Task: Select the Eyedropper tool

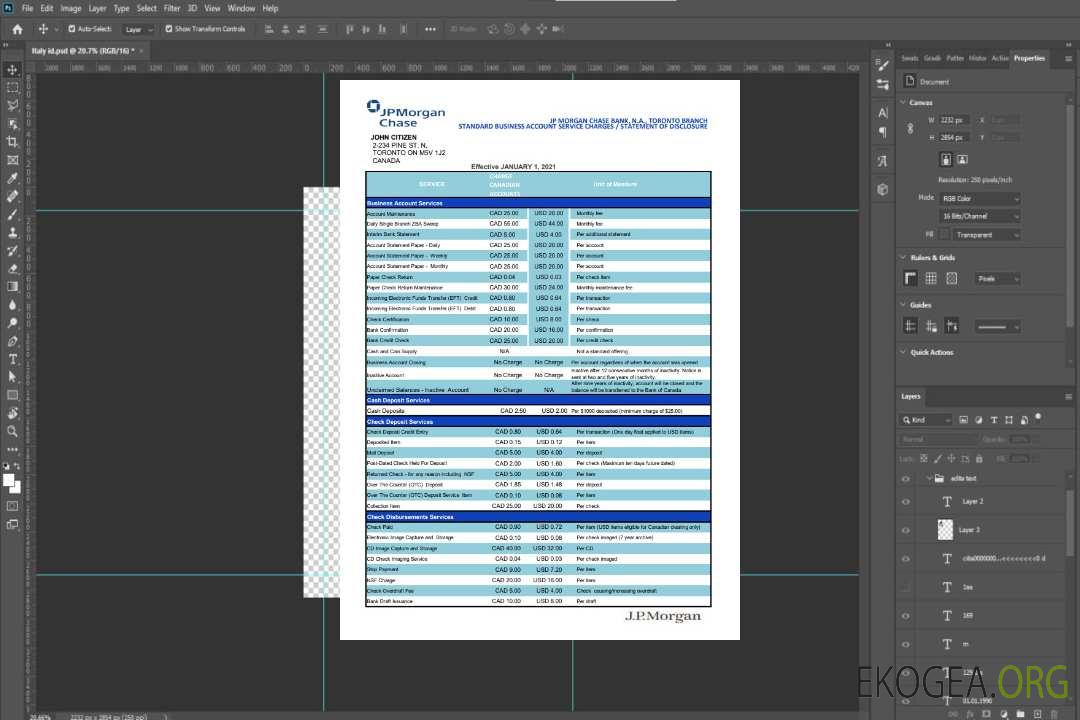Action: point(12,178)
